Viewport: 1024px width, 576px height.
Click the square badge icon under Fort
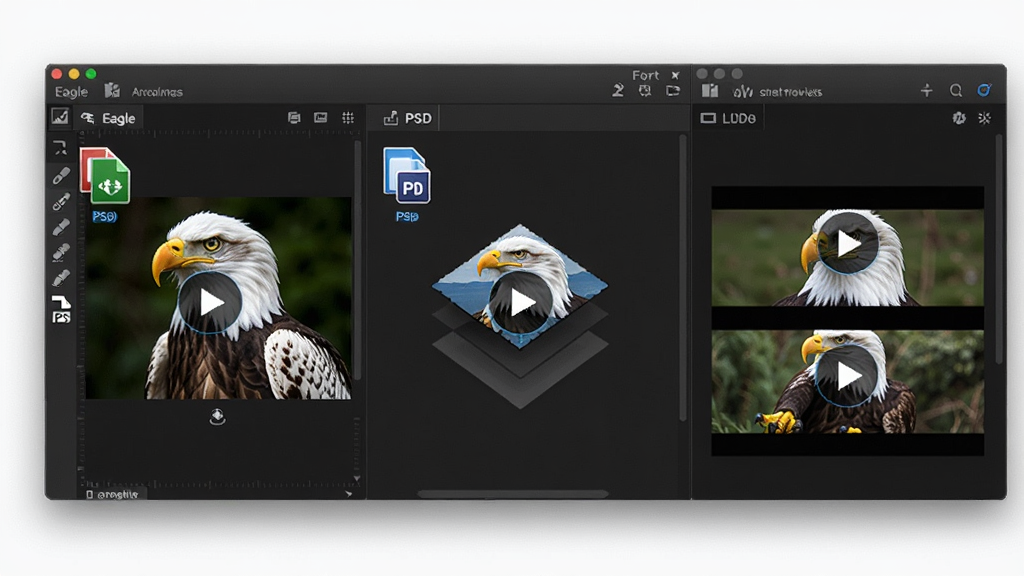coord(645,91)
